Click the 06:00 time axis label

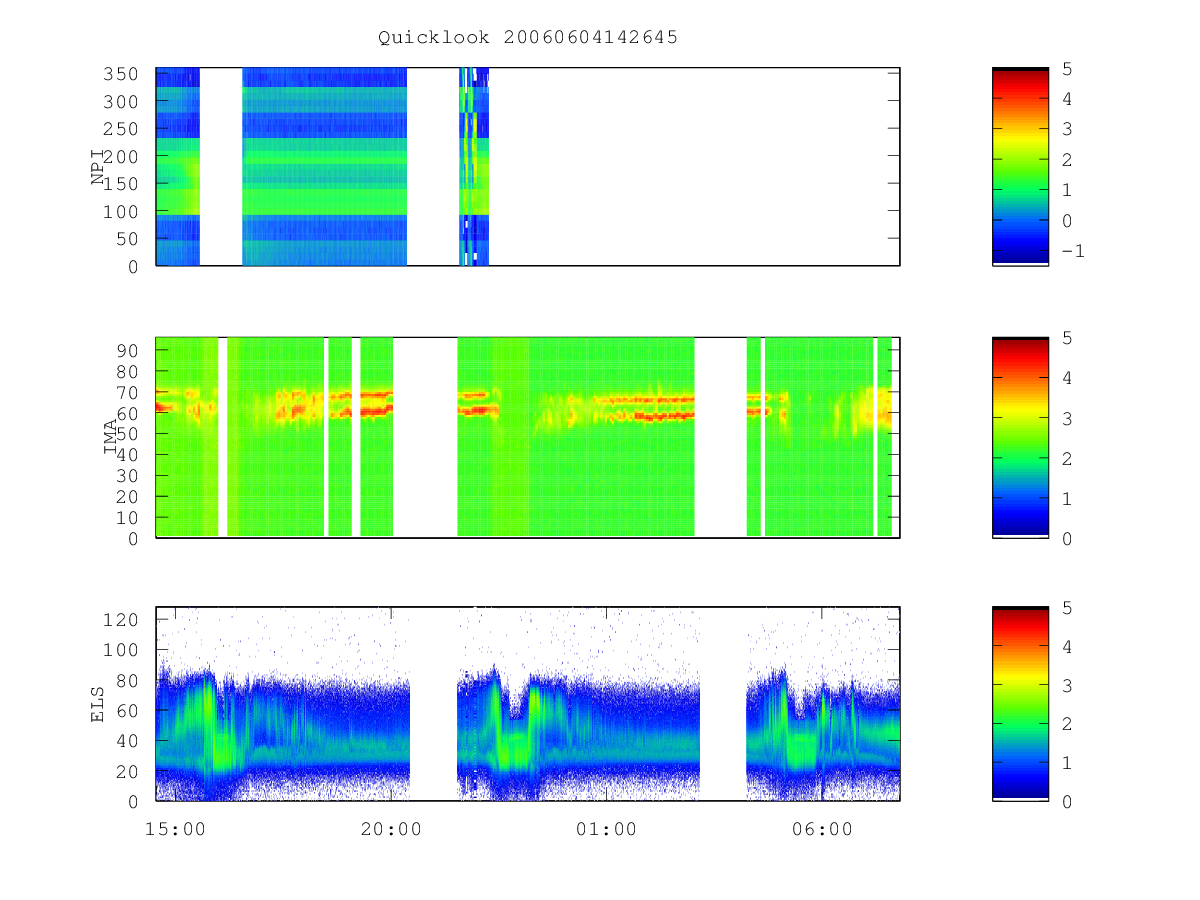coord(823,829)
